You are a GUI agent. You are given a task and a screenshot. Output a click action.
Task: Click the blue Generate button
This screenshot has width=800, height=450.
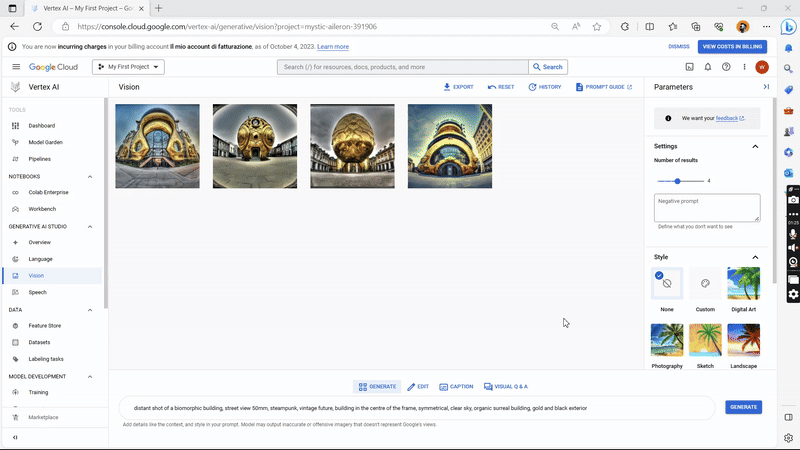pyautogui.click(x=743, y=407)
